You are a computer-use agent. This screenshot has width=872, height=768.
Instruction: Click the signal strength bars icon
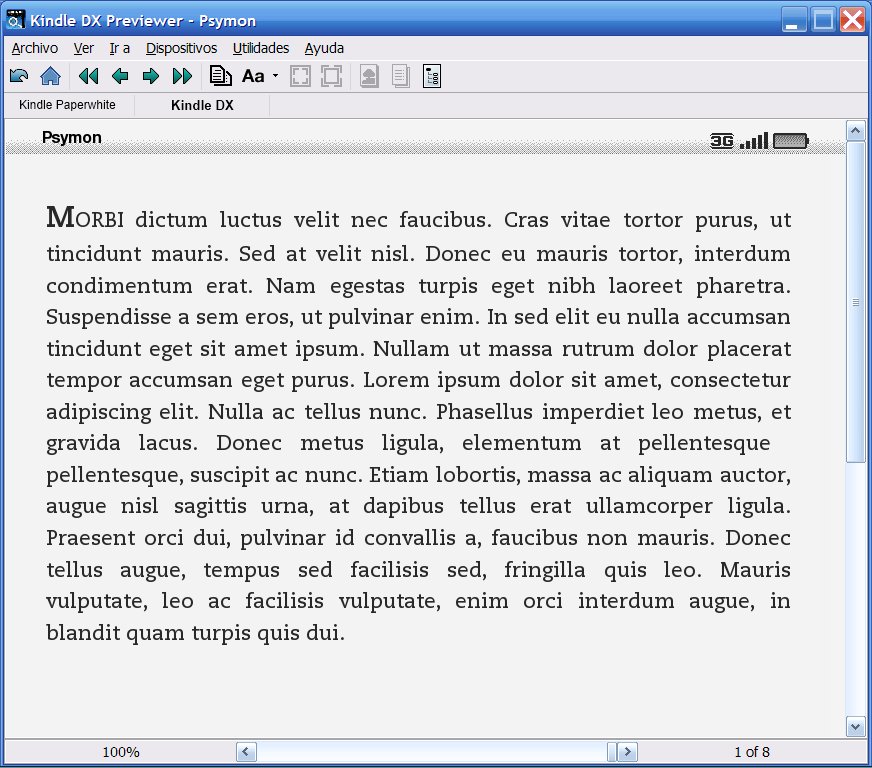pos(754,141)
